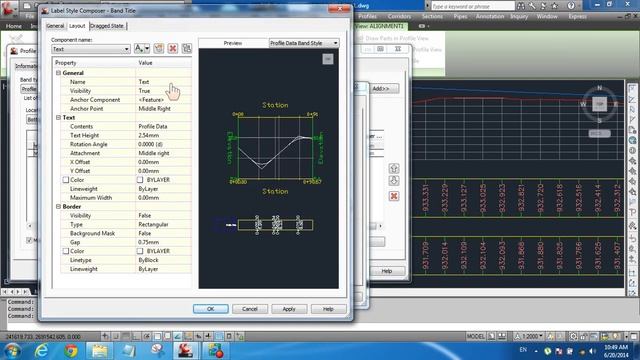Click the BYLAYER swatch for Text Color
Image resolution: width=640 pixels, height=360 pixels.
[140, 180]
